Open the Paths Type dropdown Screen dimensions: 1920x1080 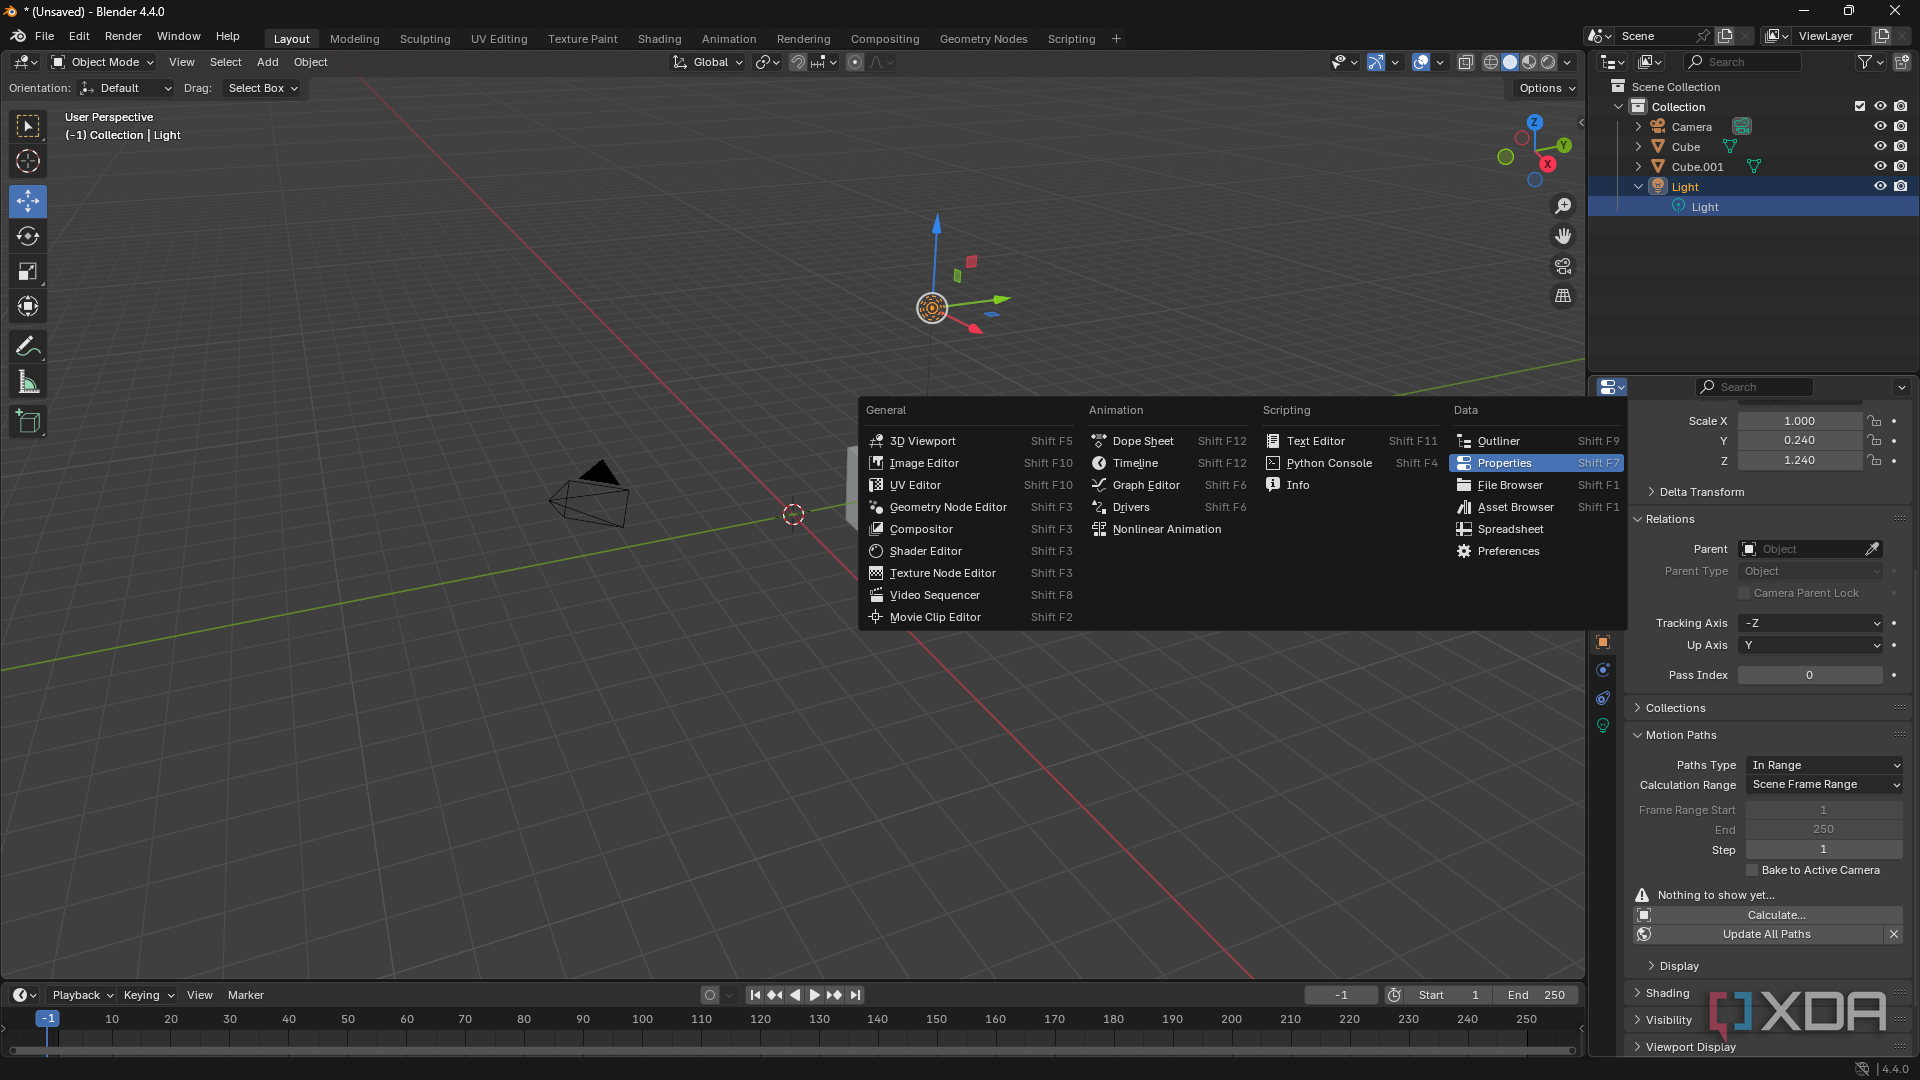(x=1825, y=765)
